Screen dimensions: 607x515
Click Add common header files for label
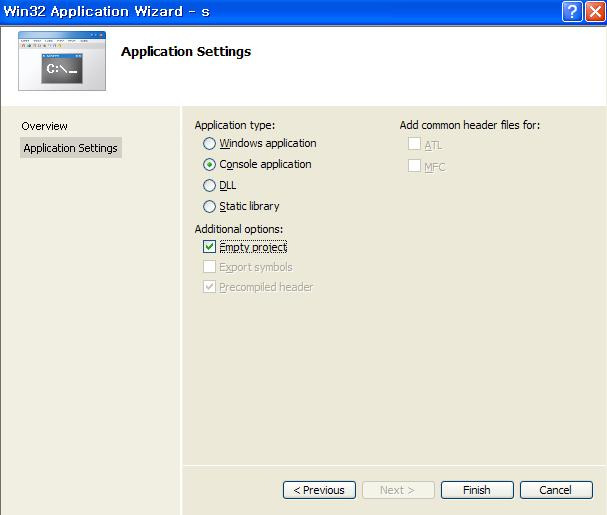[x=470, y=125]
